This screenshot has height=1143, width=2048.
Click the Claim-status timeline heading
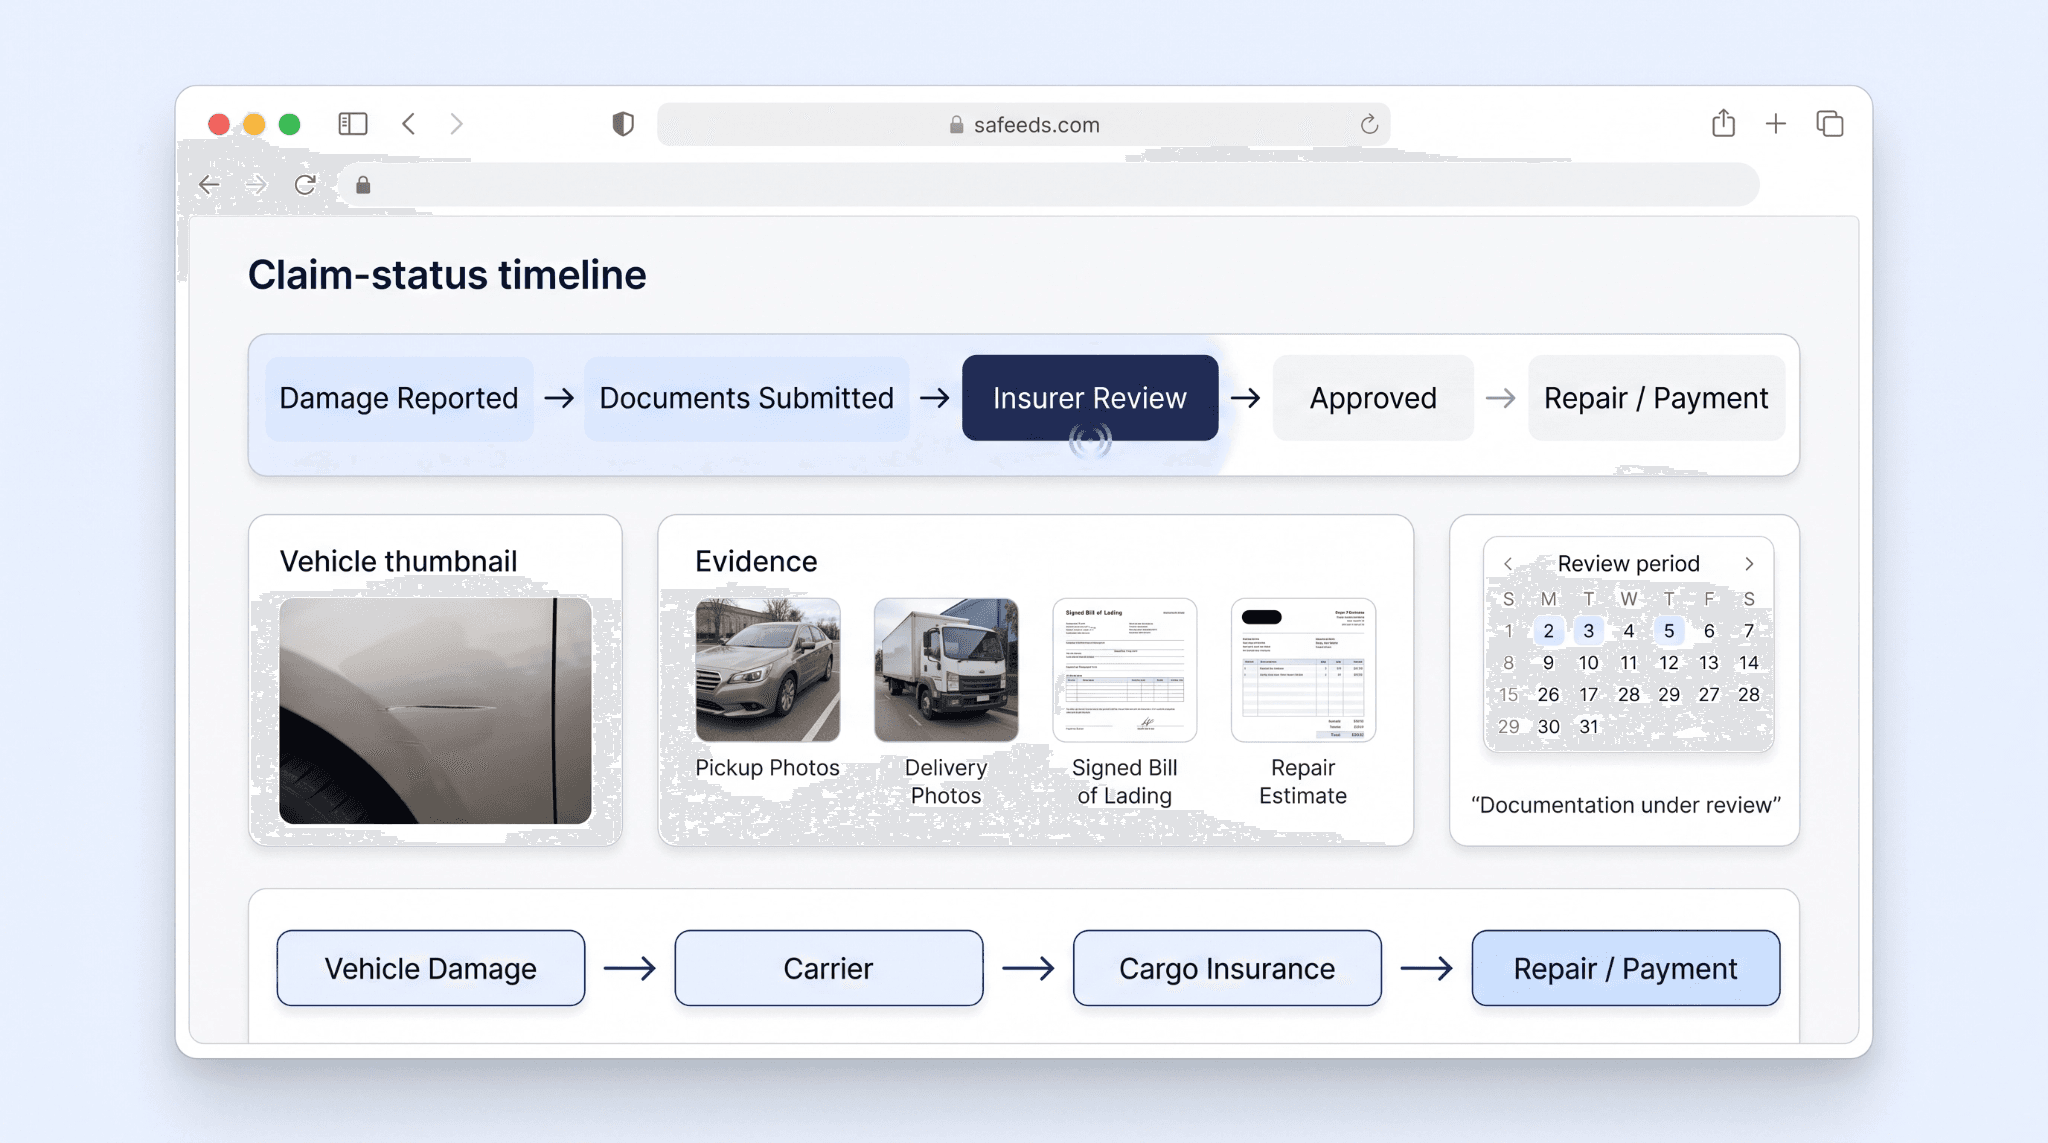point(447,275)
